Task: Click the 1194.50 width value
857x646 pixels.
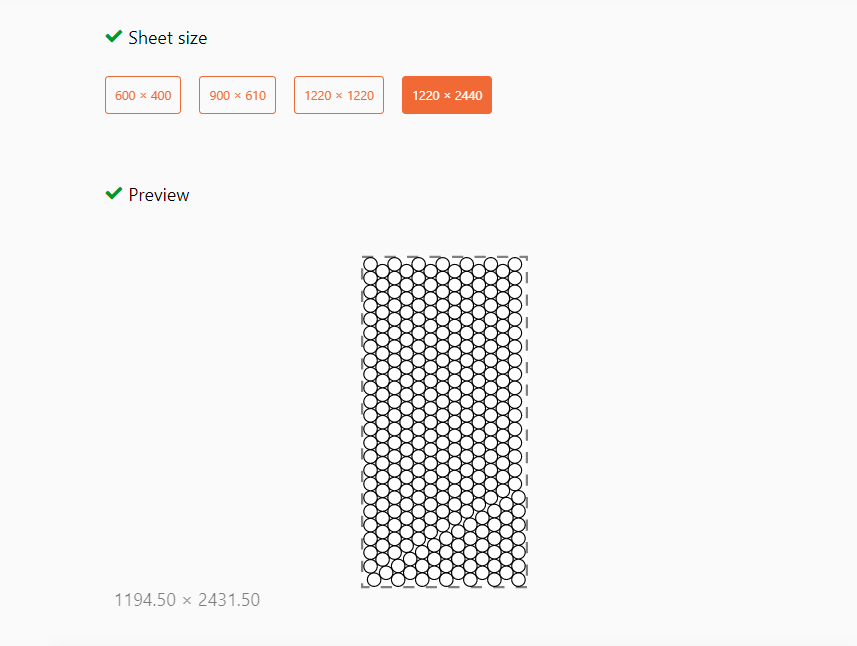Action: coord(145,600)
